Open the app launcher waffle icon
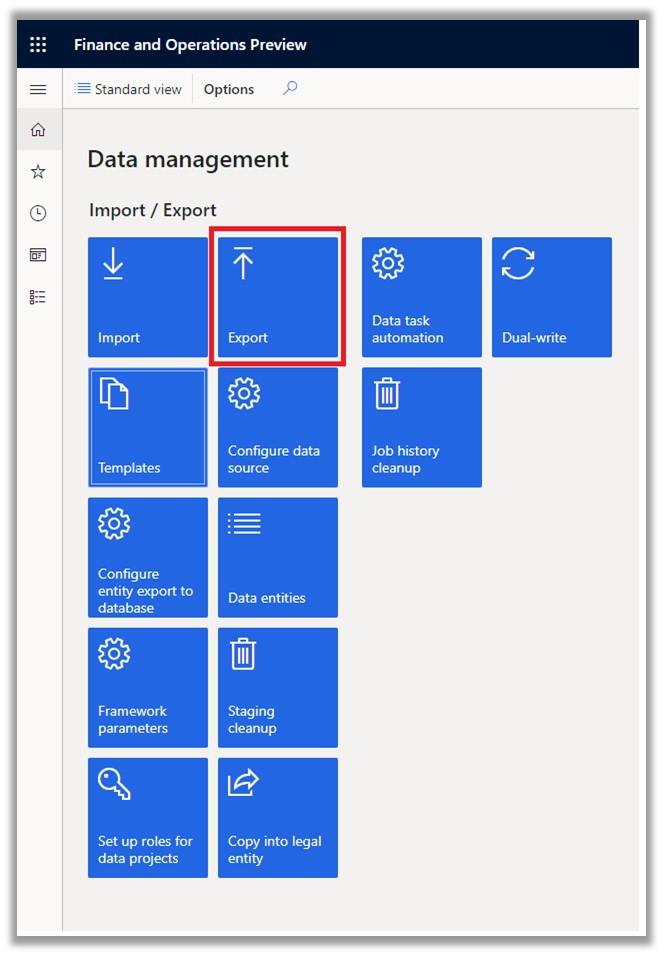Viewport: 663px width, 956px height. [x=38, y=45]
